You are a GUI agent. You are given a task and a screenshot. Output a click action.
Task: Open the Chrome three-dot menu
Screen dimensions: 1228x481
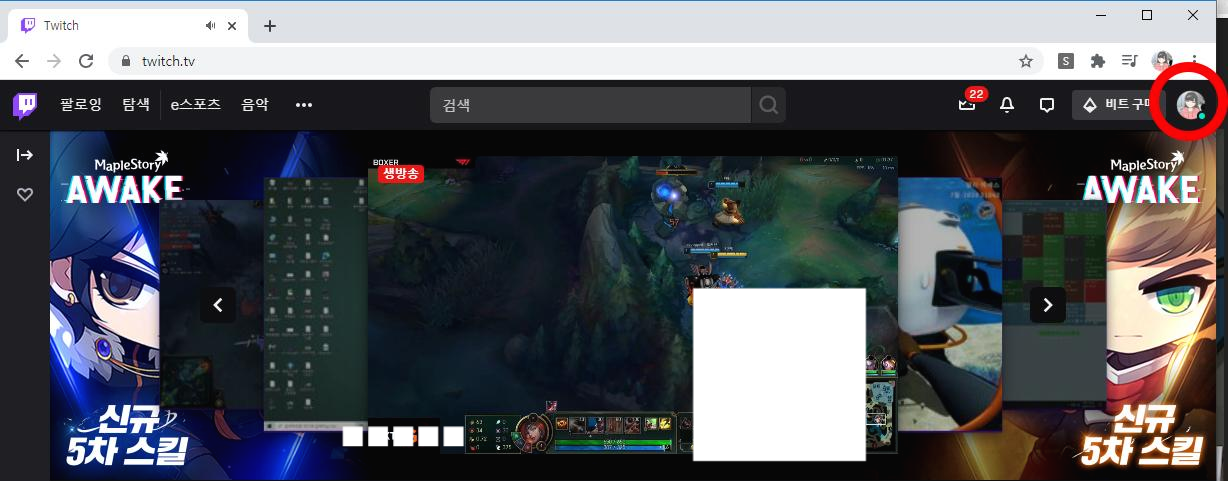click(x=1194, y=61)
